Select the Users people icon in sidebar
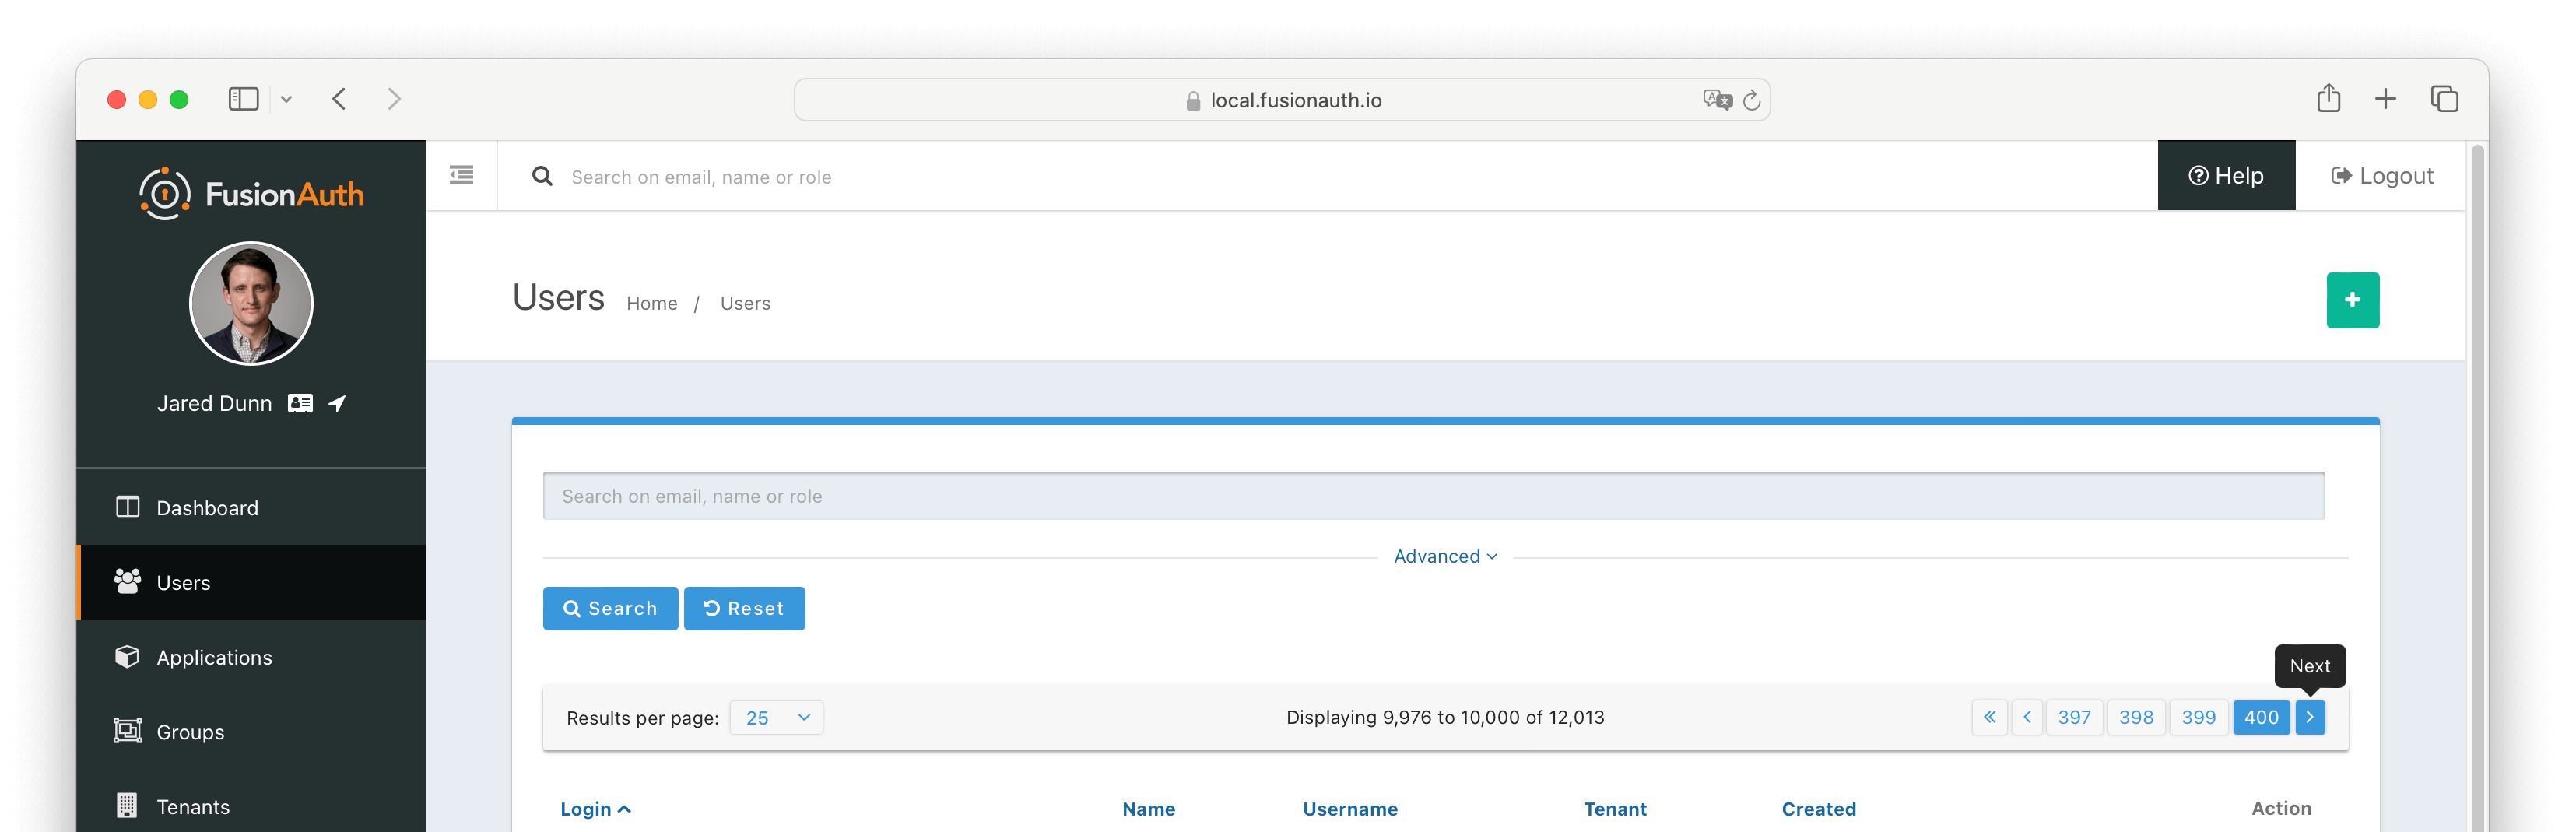Viewport: 2576px width, 832px height. [x=127, y=581]
